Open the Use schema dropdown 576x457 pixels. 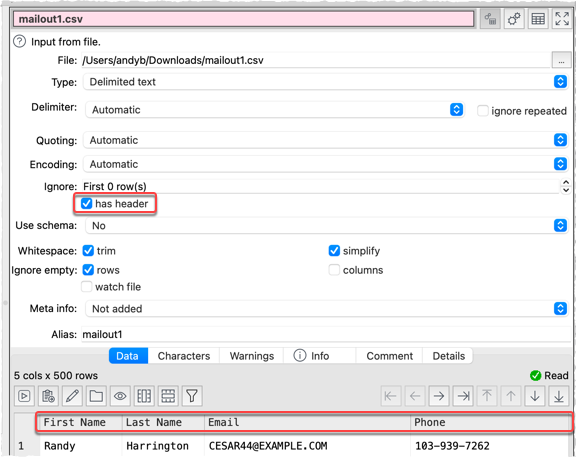click(327, 225)
